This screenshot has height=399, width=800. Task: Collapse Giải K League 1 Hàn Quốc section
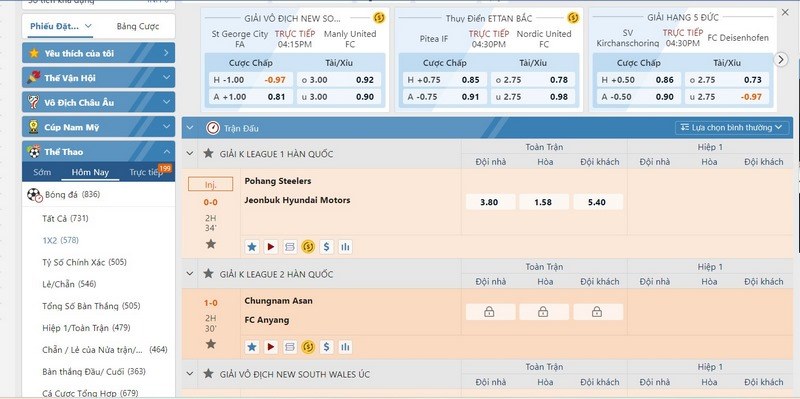coord(190,153)
